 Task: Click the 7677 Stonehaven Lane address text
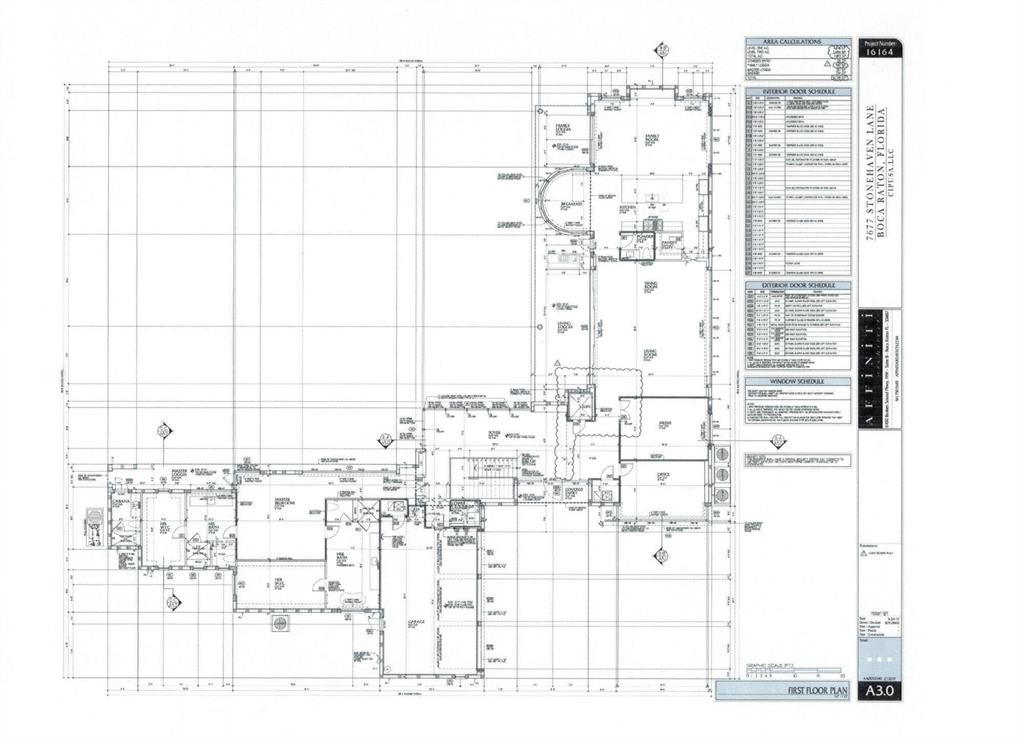pos(873,170)
